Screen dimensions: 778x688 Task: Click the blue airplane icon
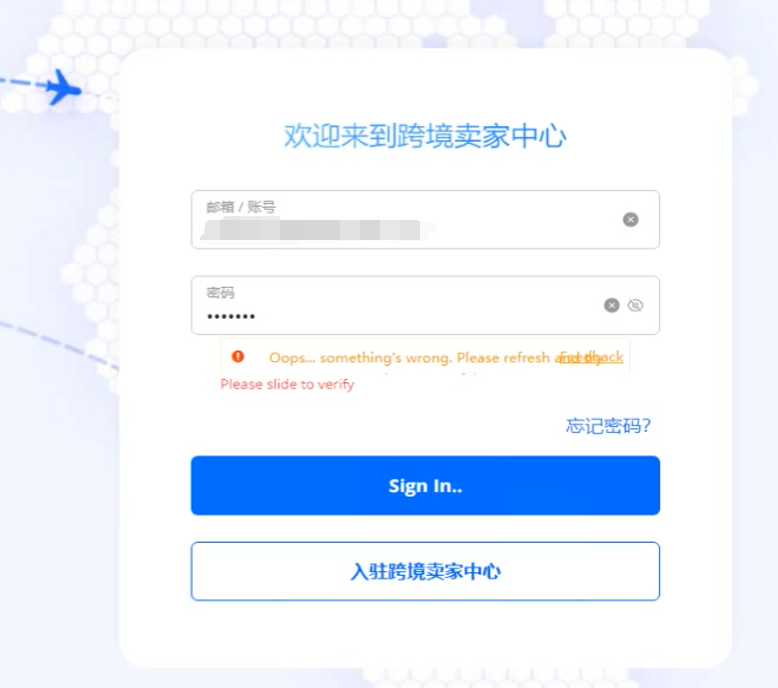point(63,87)
